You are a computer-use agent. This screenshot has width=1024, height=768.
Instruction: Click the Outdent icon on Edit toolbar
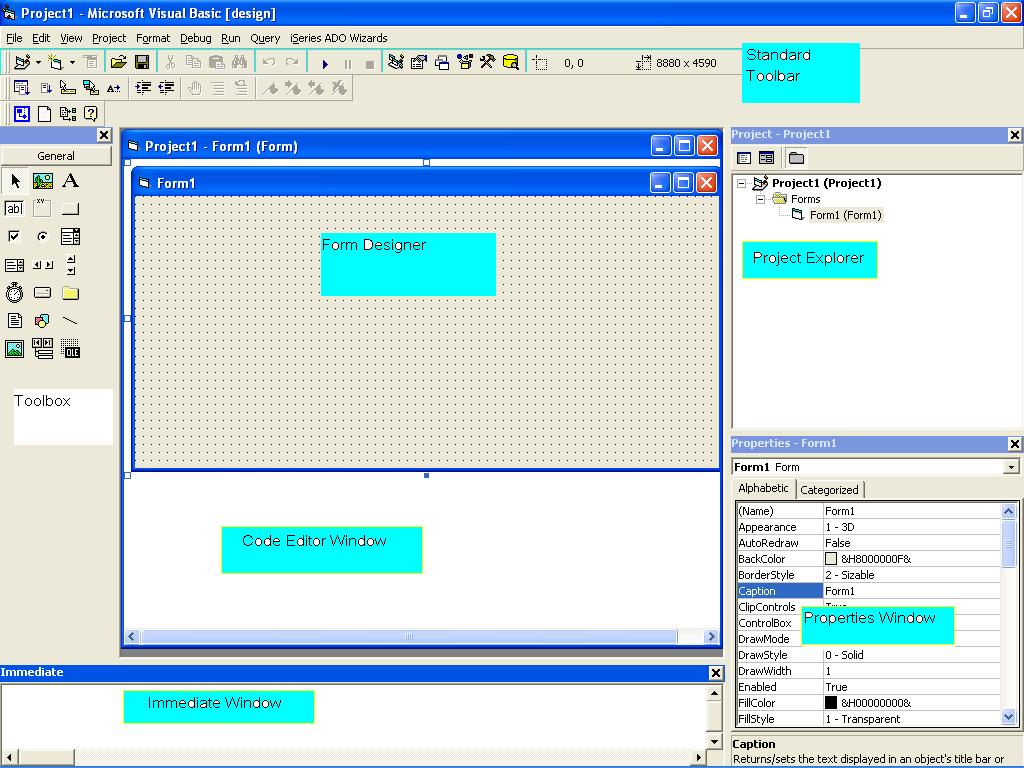tap(167, 88)
